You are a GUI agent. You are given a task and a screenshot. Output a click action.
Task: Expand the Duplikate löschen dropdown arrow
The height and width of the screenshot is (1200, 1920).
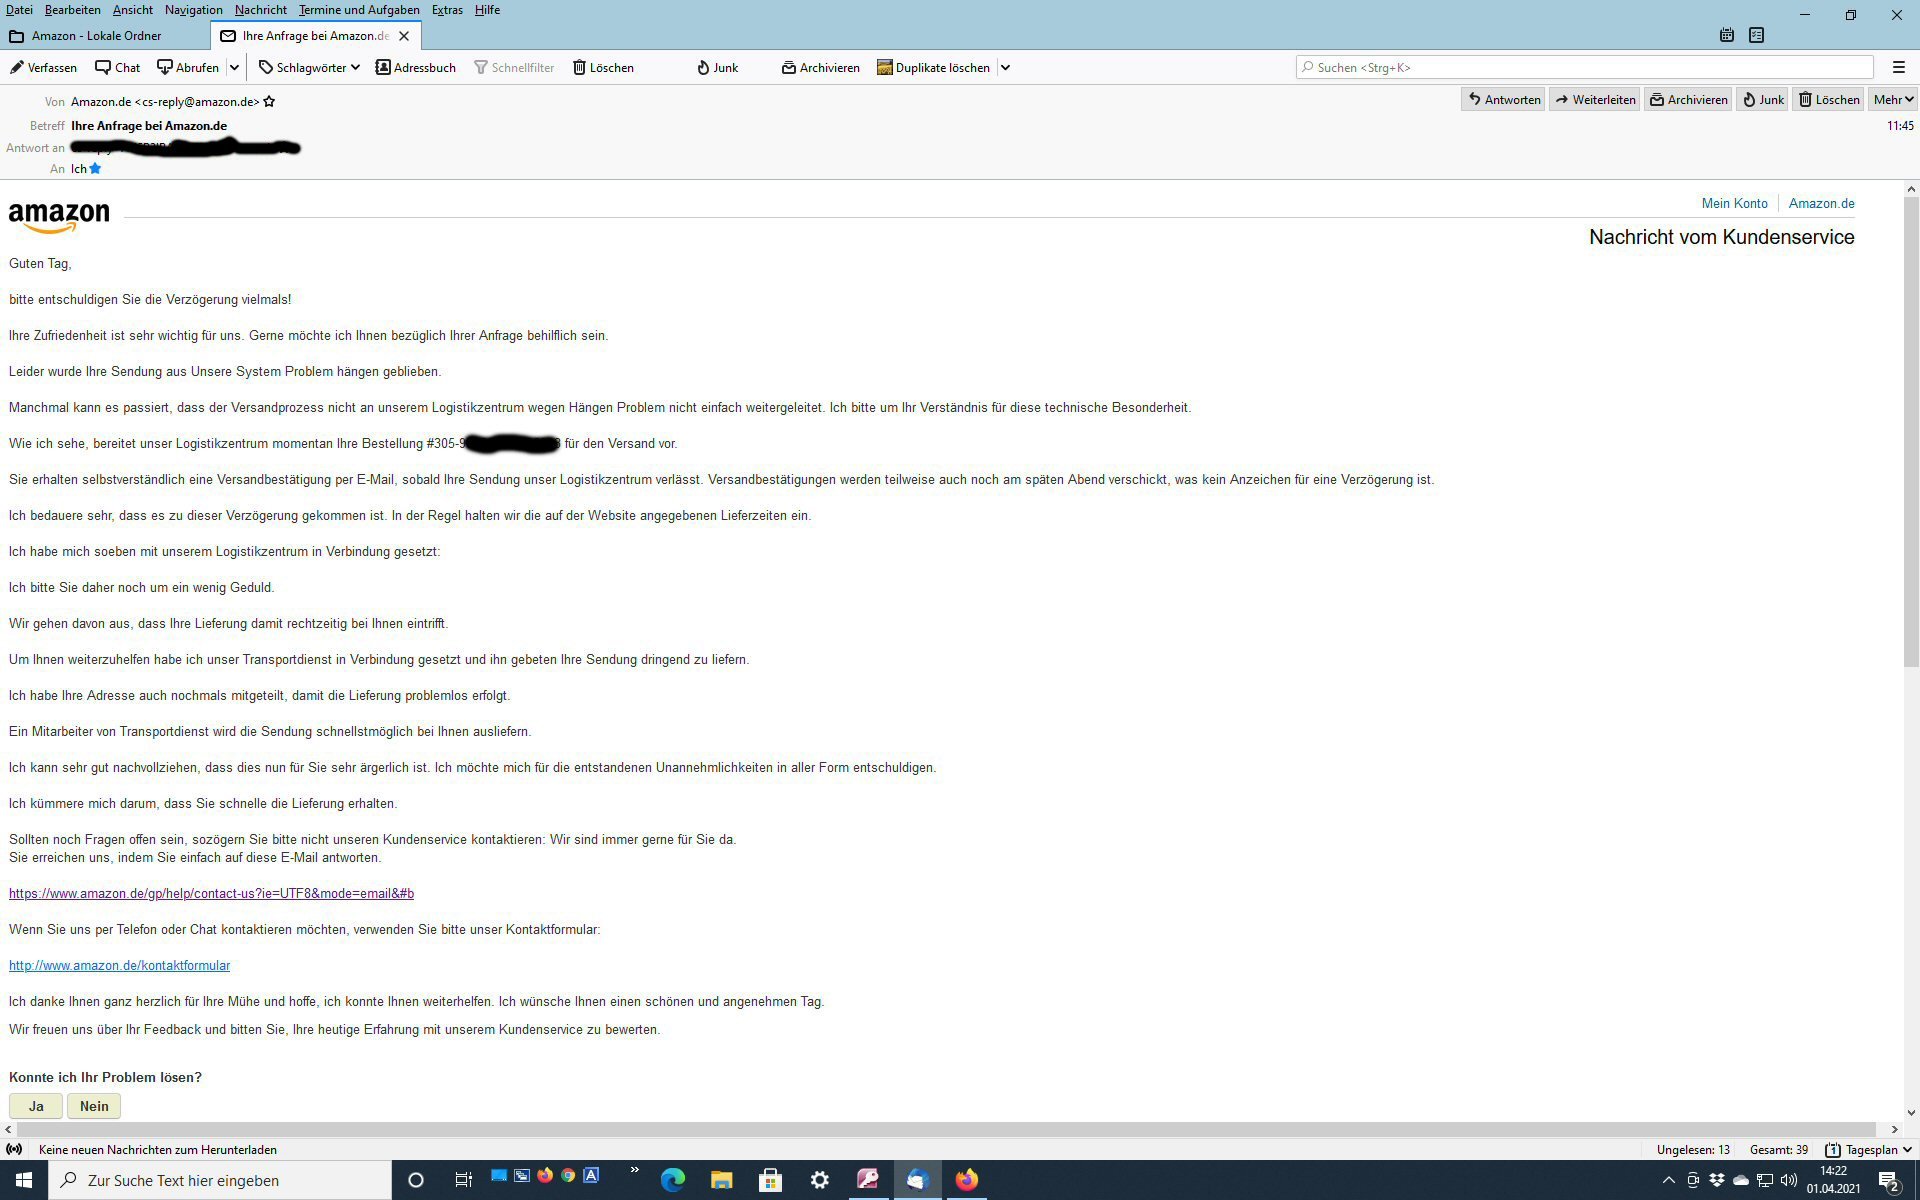click(x=1005, y=68)
